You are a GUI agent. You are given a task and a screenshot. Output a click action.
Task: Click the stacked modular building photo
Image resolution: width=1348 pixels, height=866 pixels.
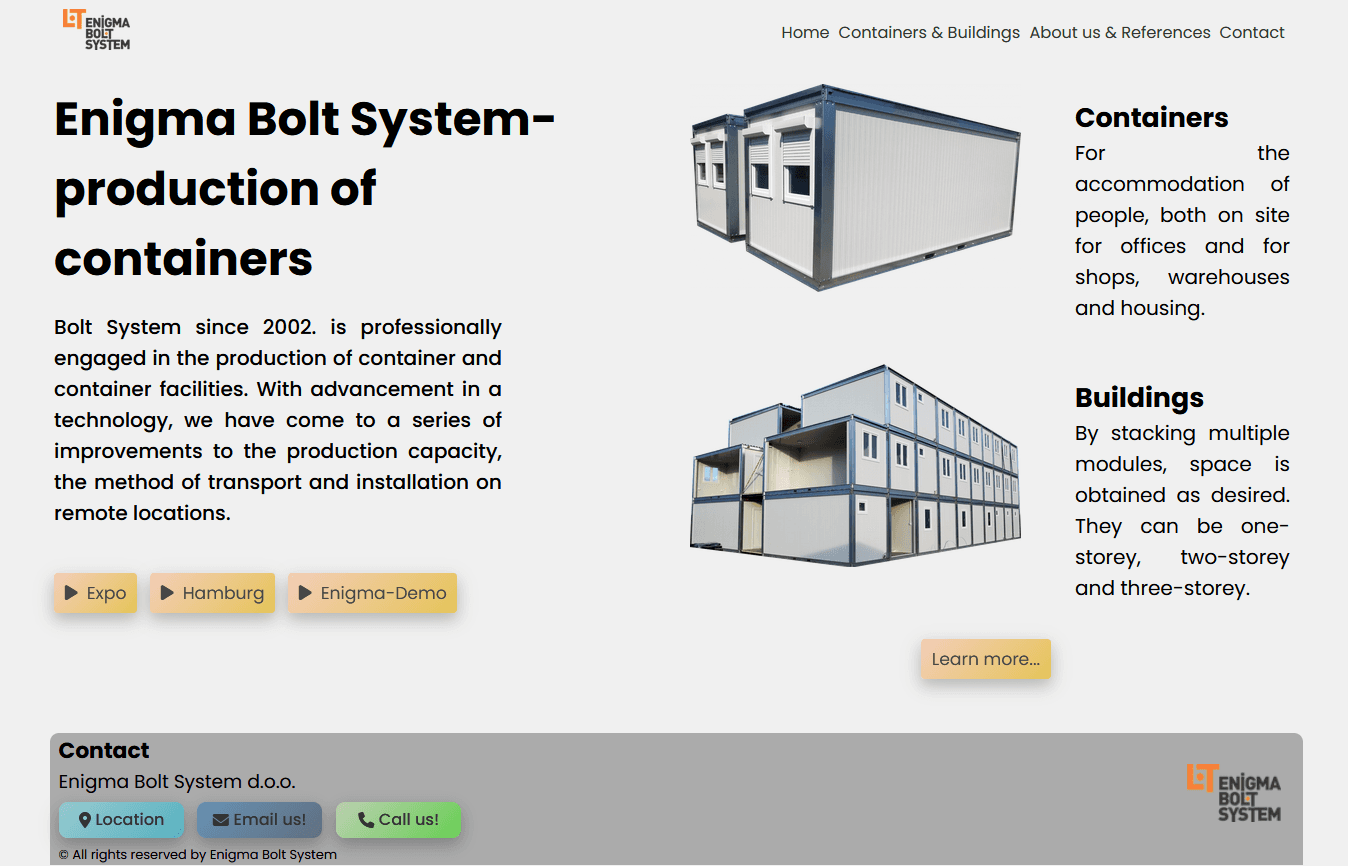pos(855,465)
